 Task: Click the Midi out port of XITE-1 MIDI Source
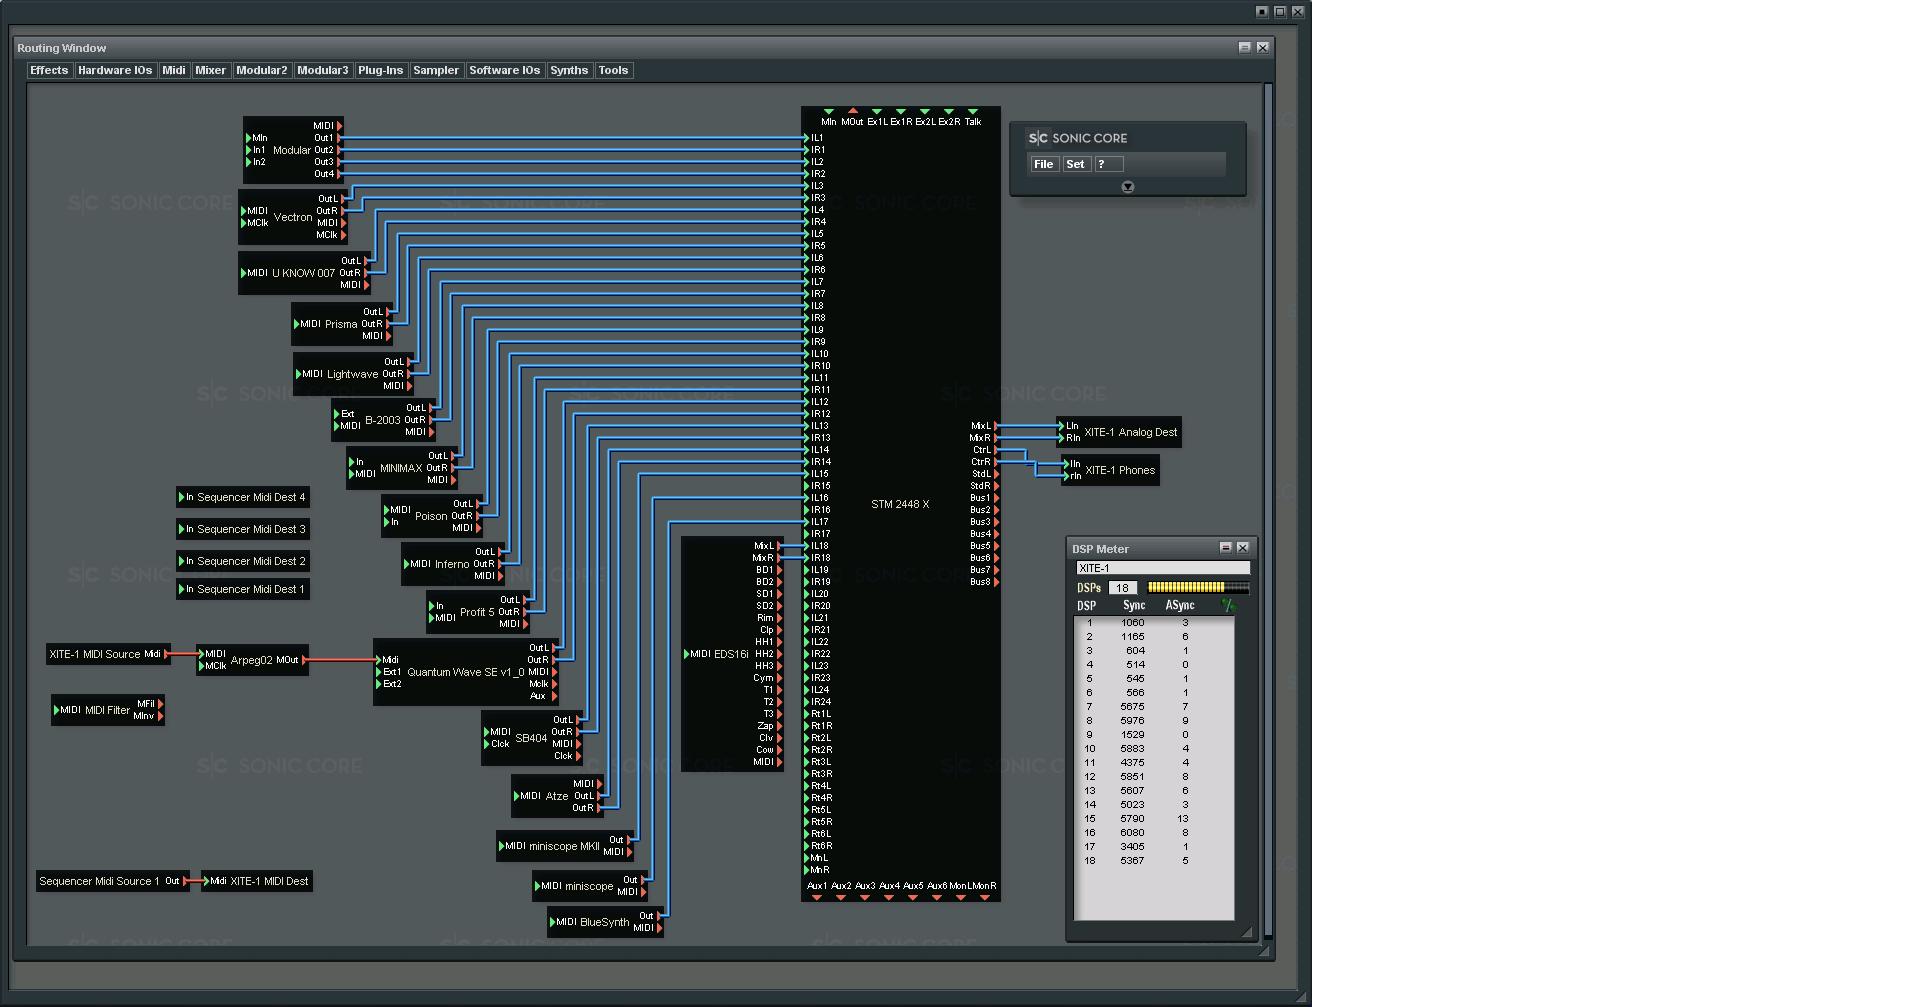click(167, 654)
